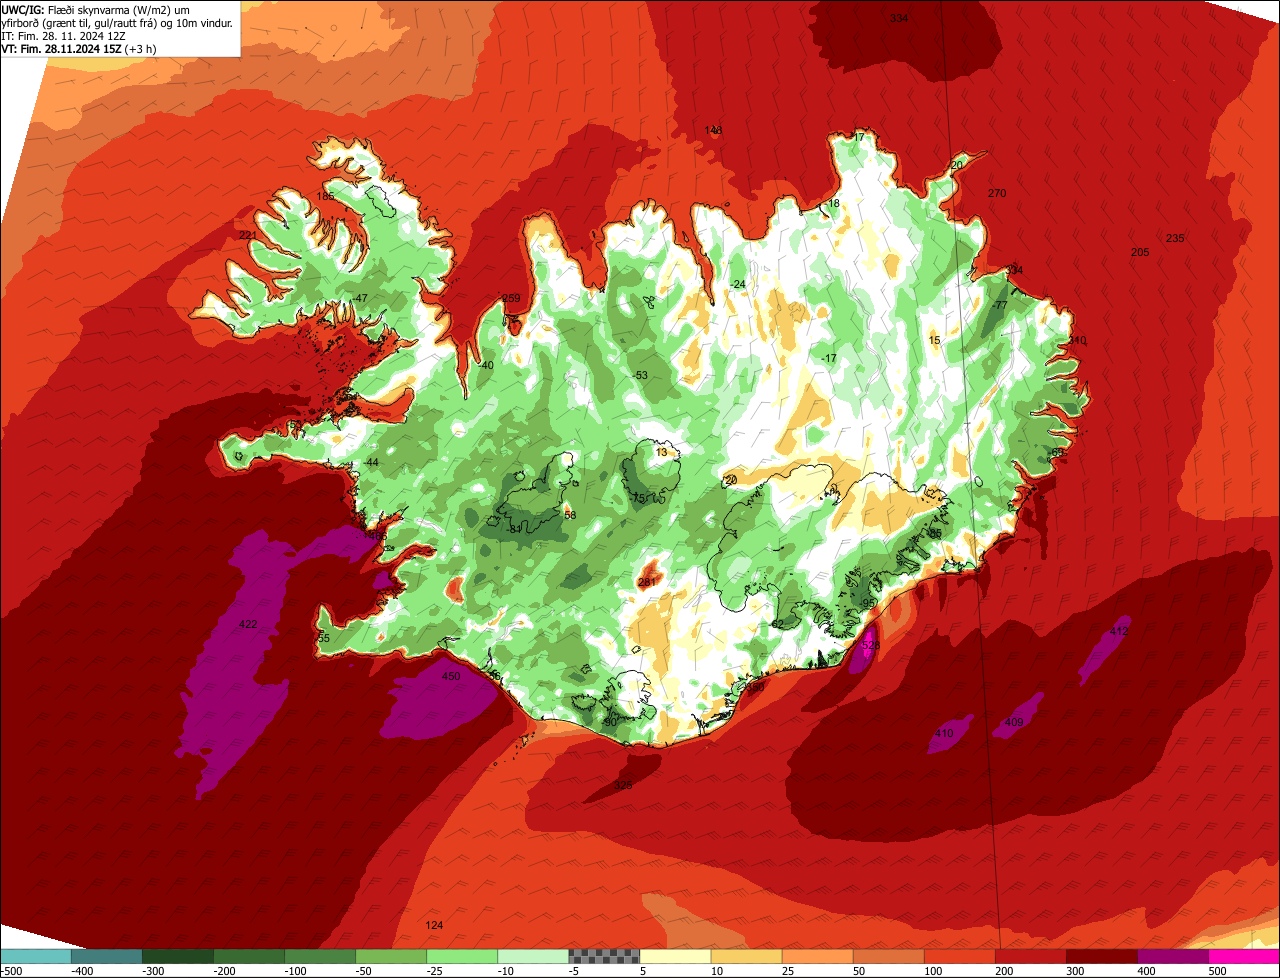Click the '410' value in the southeast sea
Image resolution: width=1280 pixels, height=978 pixels.
point(944,733)
